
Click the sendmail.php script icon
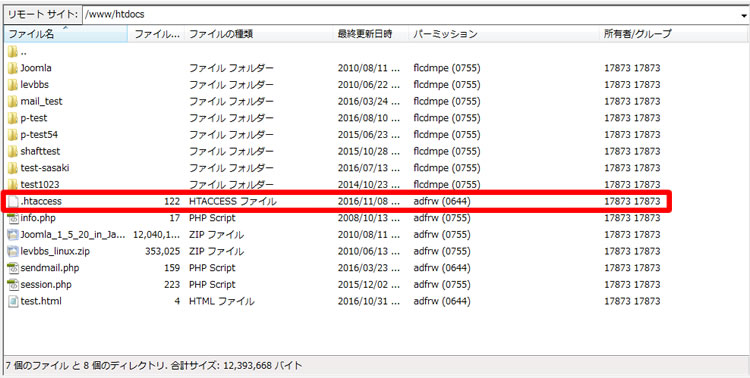pyautogui.click(x=13, y=268)
